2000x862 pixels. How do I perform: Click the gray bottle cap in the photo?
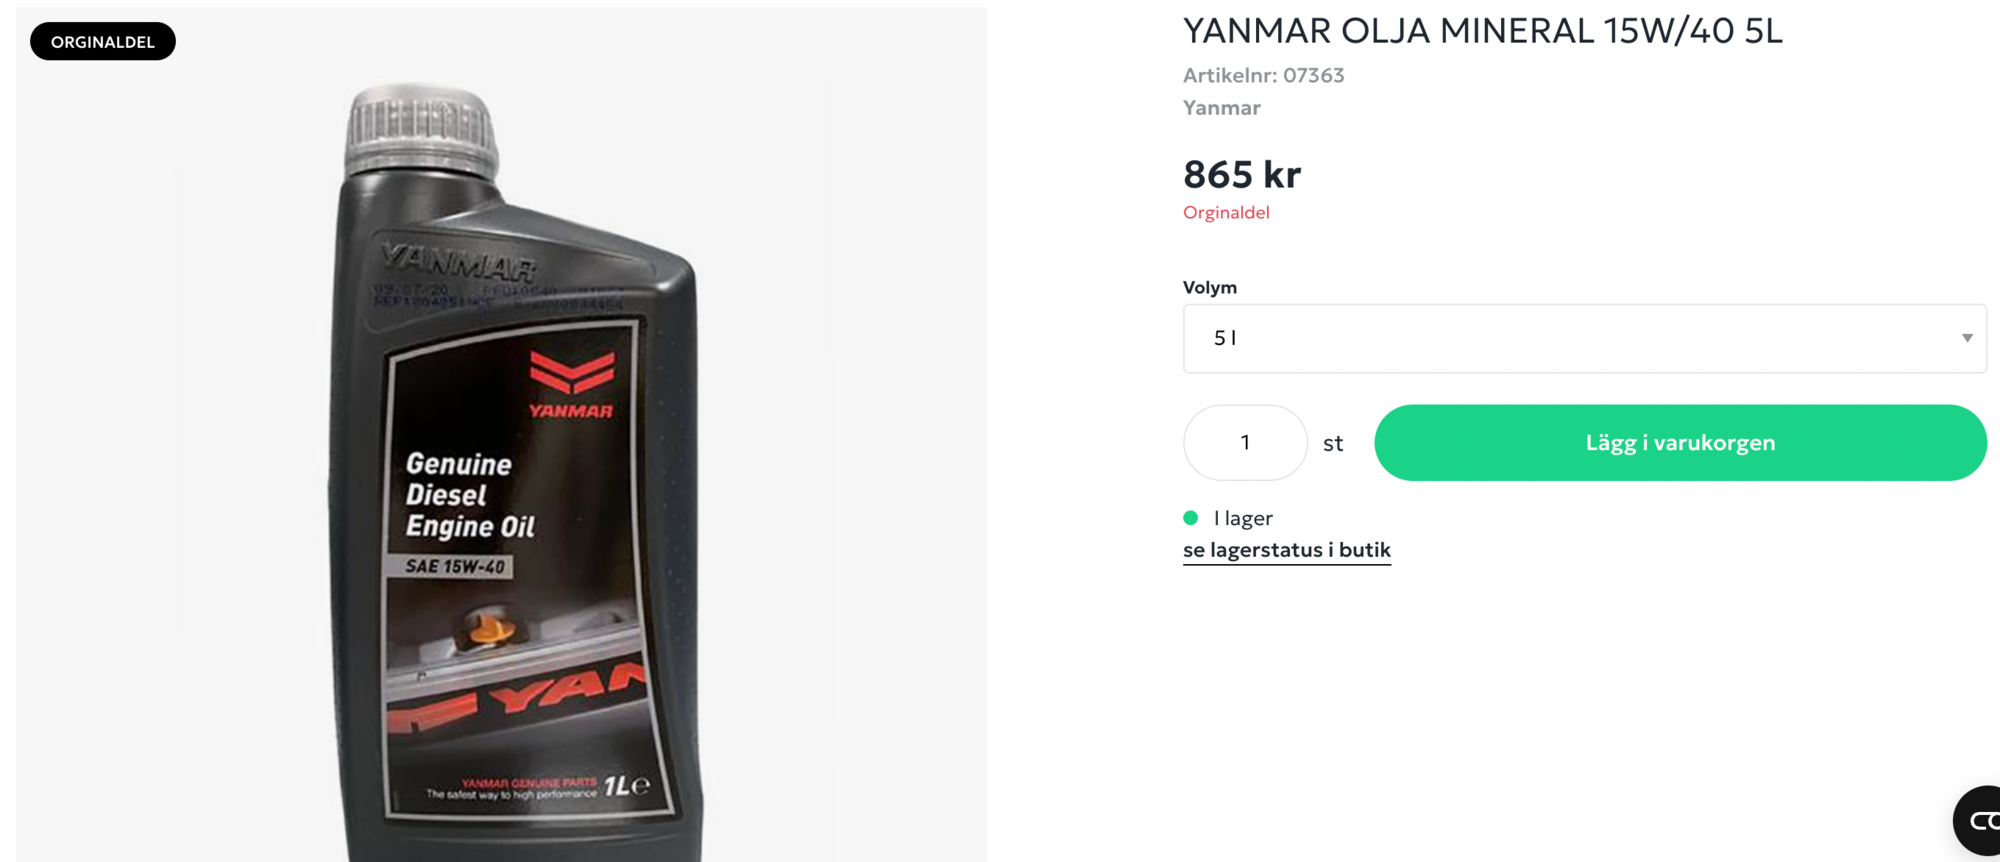(422, 130)
